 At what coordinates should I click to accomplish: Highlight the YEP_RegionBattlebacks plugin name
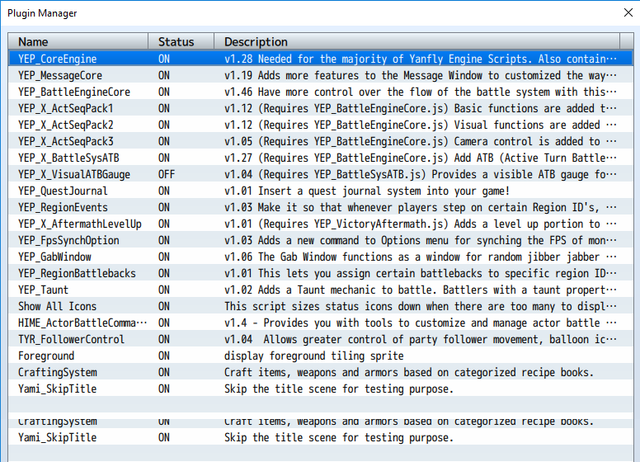[x=77, y=273]
